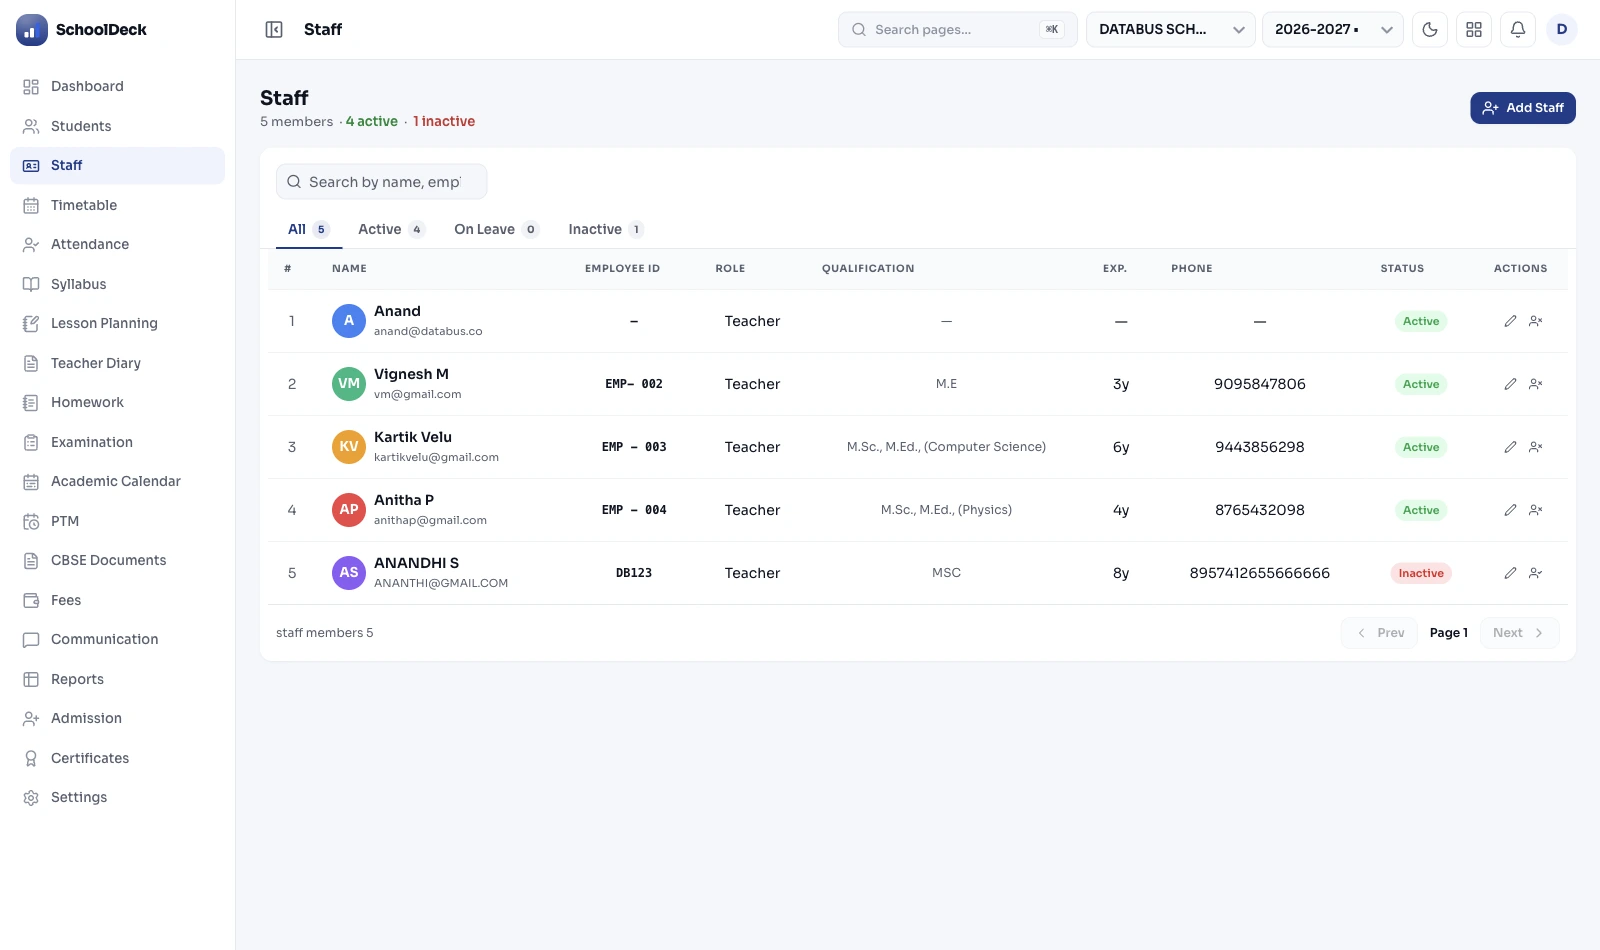Open Students in the sidebar
1600x950 pixels.
click(x=117, y=126)
